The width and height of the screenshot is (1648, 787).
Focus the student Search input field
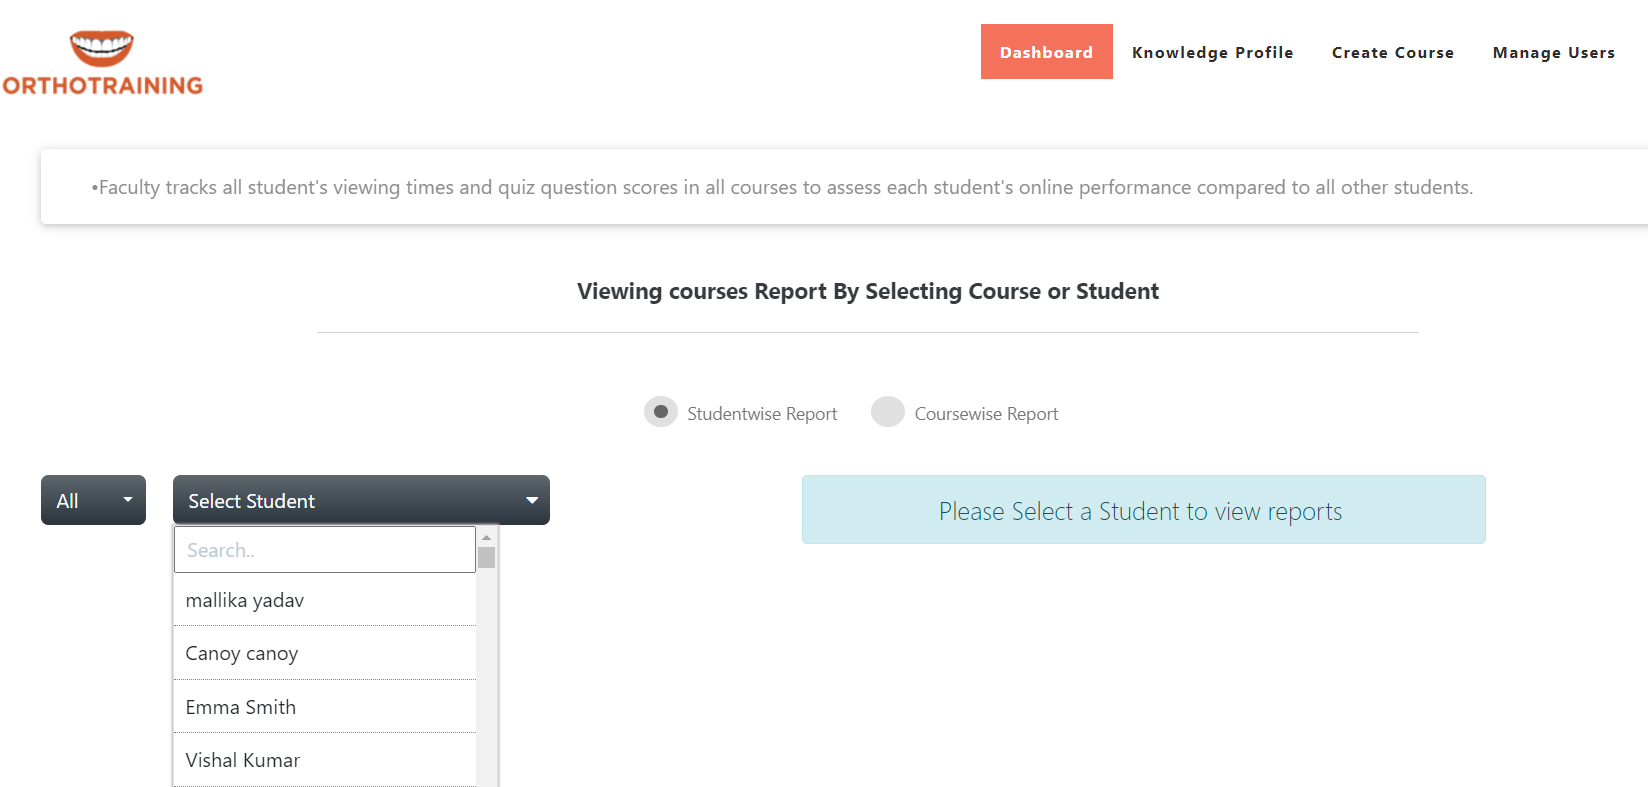[x=324, y=550]
